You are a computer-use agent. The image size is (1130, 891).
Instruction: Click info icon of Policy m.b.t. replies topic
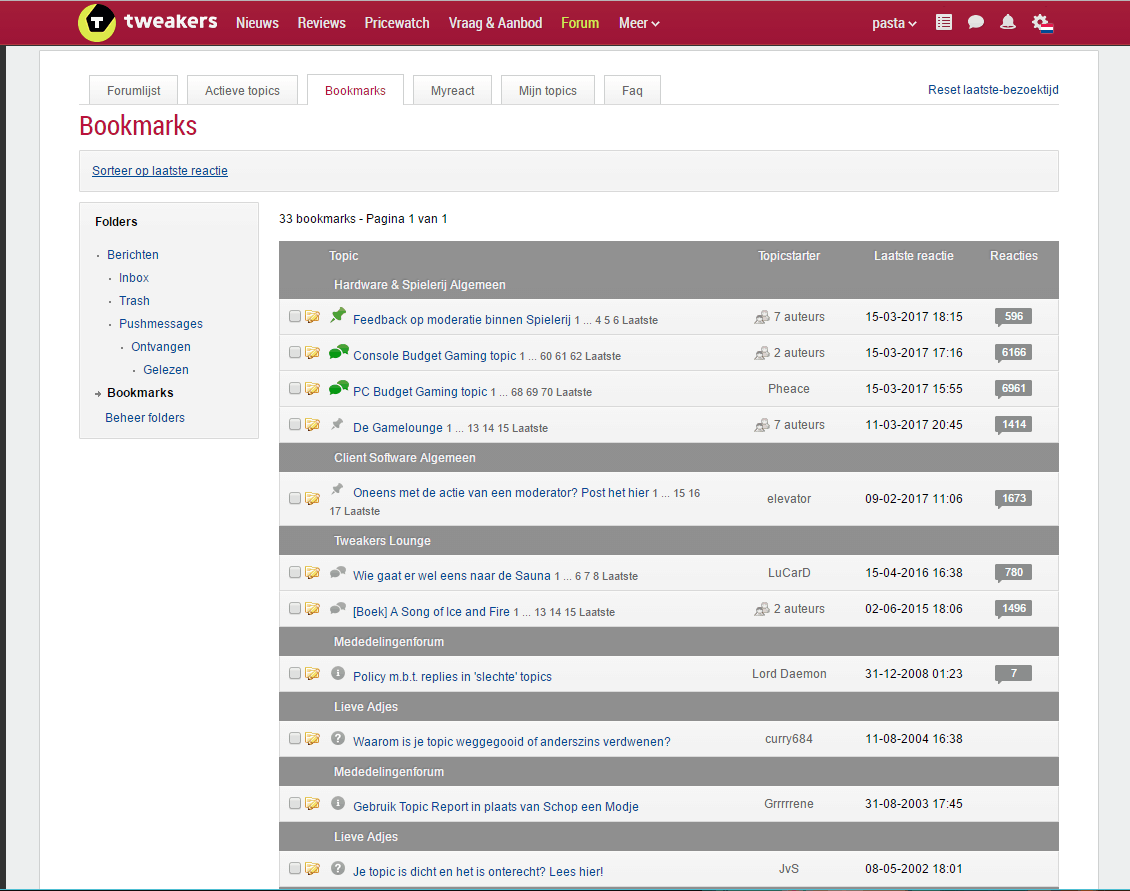(338, 673)
